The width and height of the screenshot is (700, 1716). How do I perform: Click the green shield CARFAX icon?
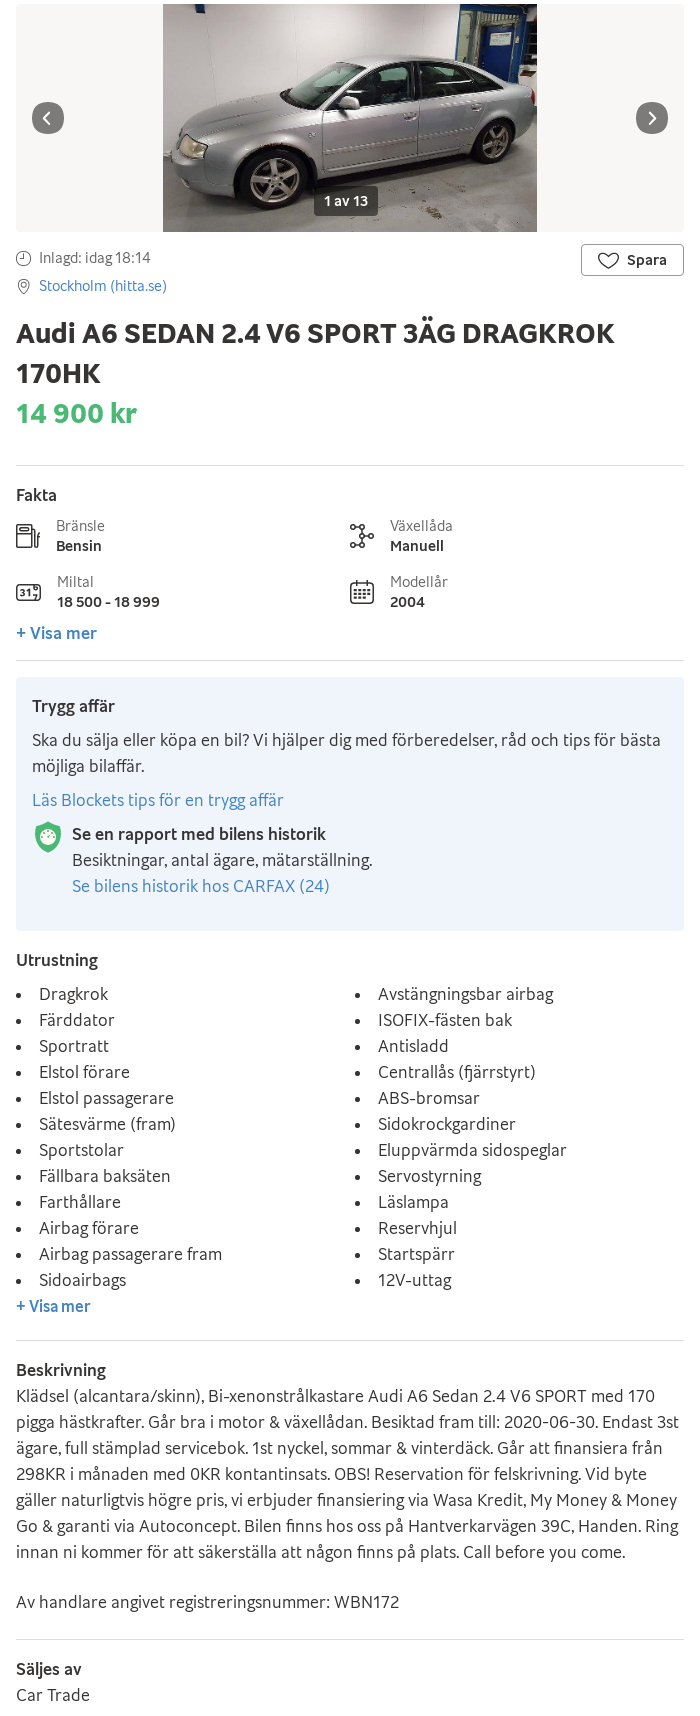click(x=48, y=837)
